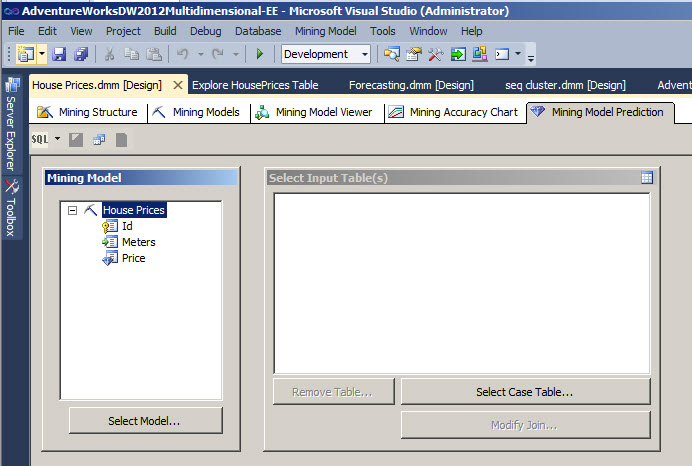Screen dimensions: 692x466
Task: Open the Debug menu
Action: click(206, 31)
